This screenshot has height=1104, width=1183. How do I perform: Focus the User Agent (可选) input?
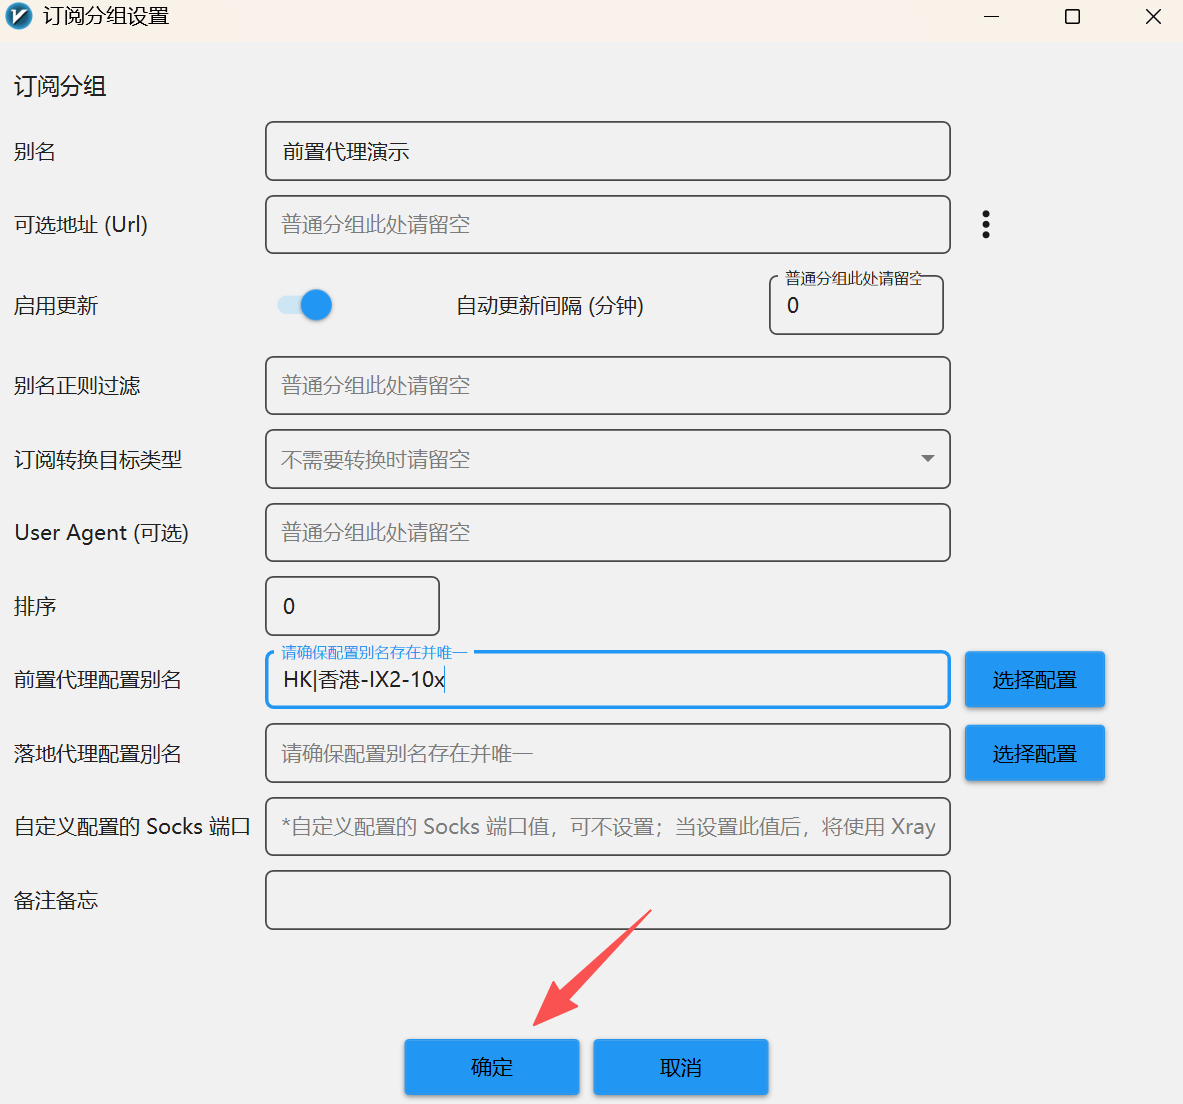pos(607,533)
